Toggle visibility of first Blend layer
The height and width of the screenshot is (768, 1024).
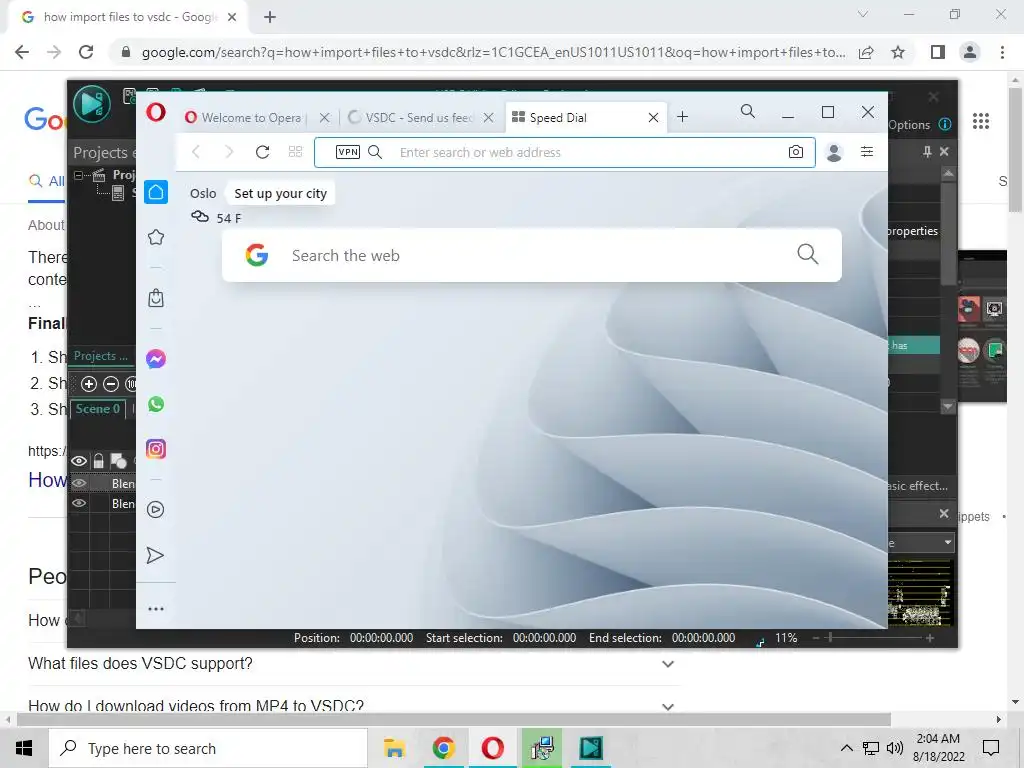point(79,483)
